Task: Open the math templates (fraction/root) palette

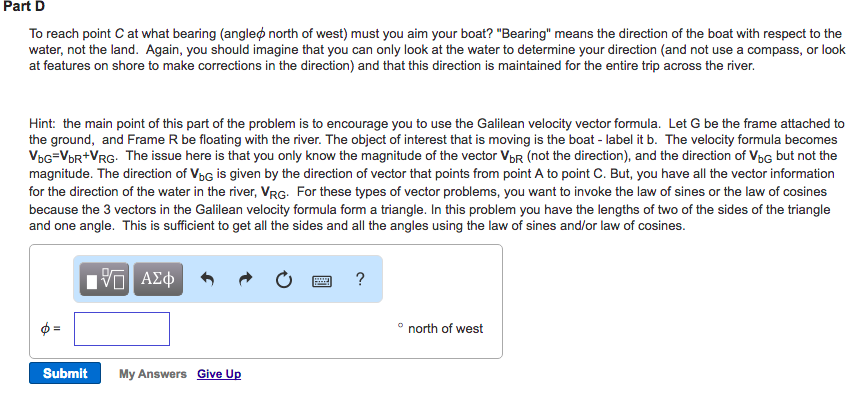Action: 103,280
